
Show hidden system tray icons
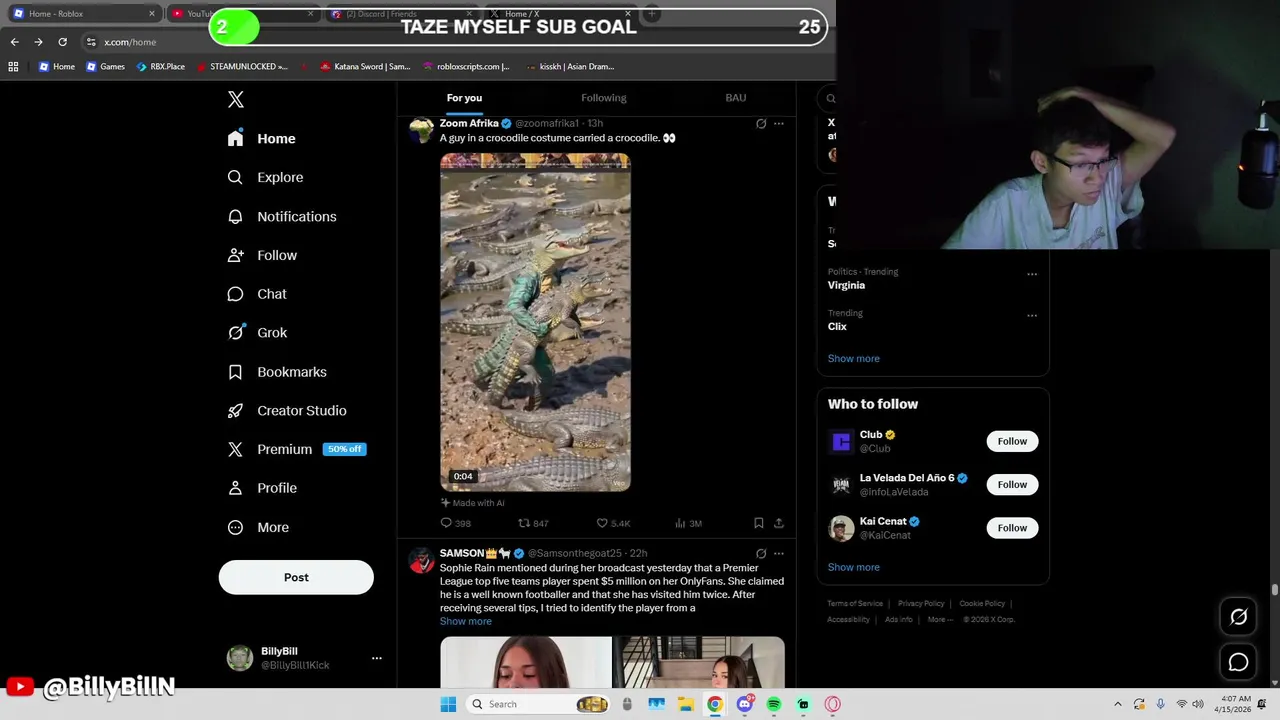pyautogui.click(x=1118, y=704)
